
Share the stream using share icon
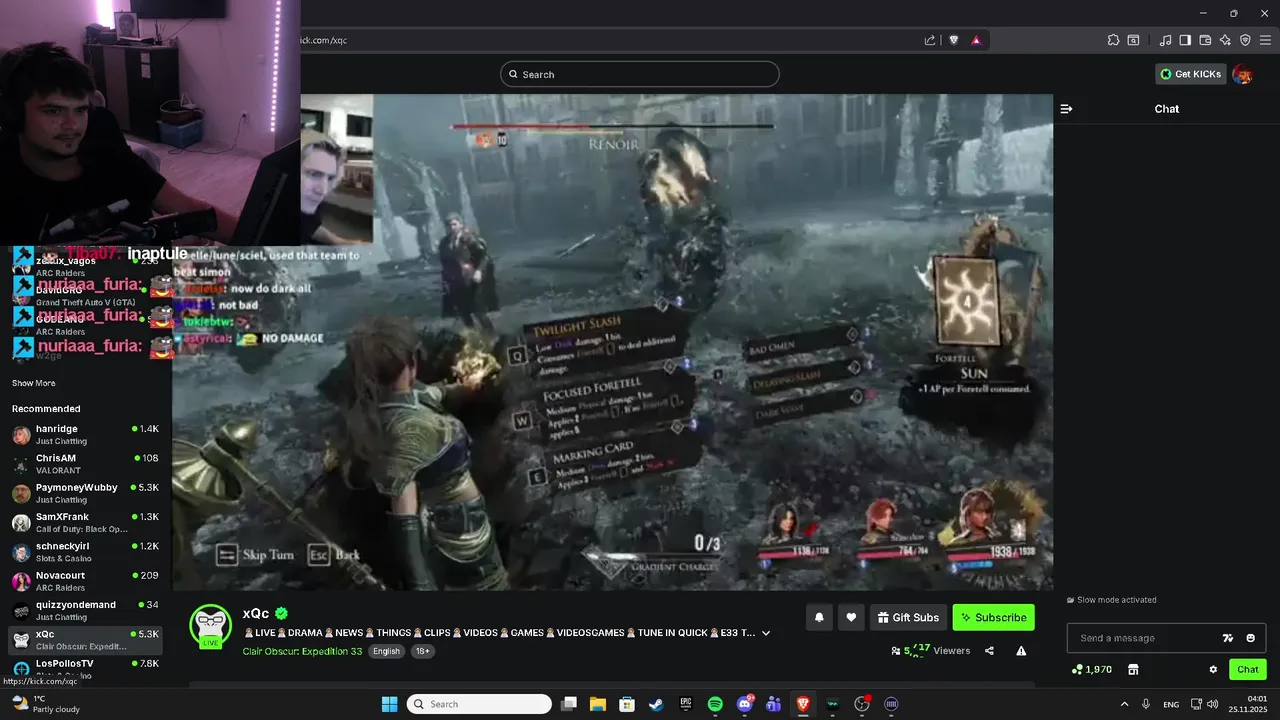coord(989,651)
